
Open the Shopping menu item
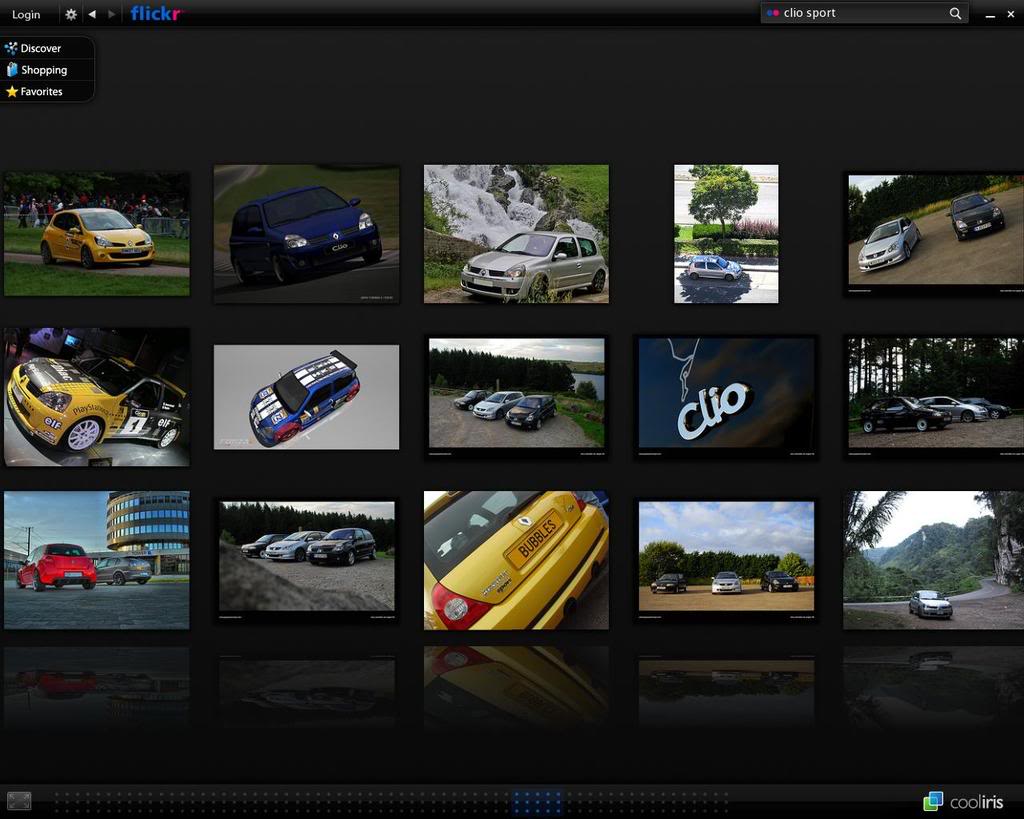tap(43, 70)
